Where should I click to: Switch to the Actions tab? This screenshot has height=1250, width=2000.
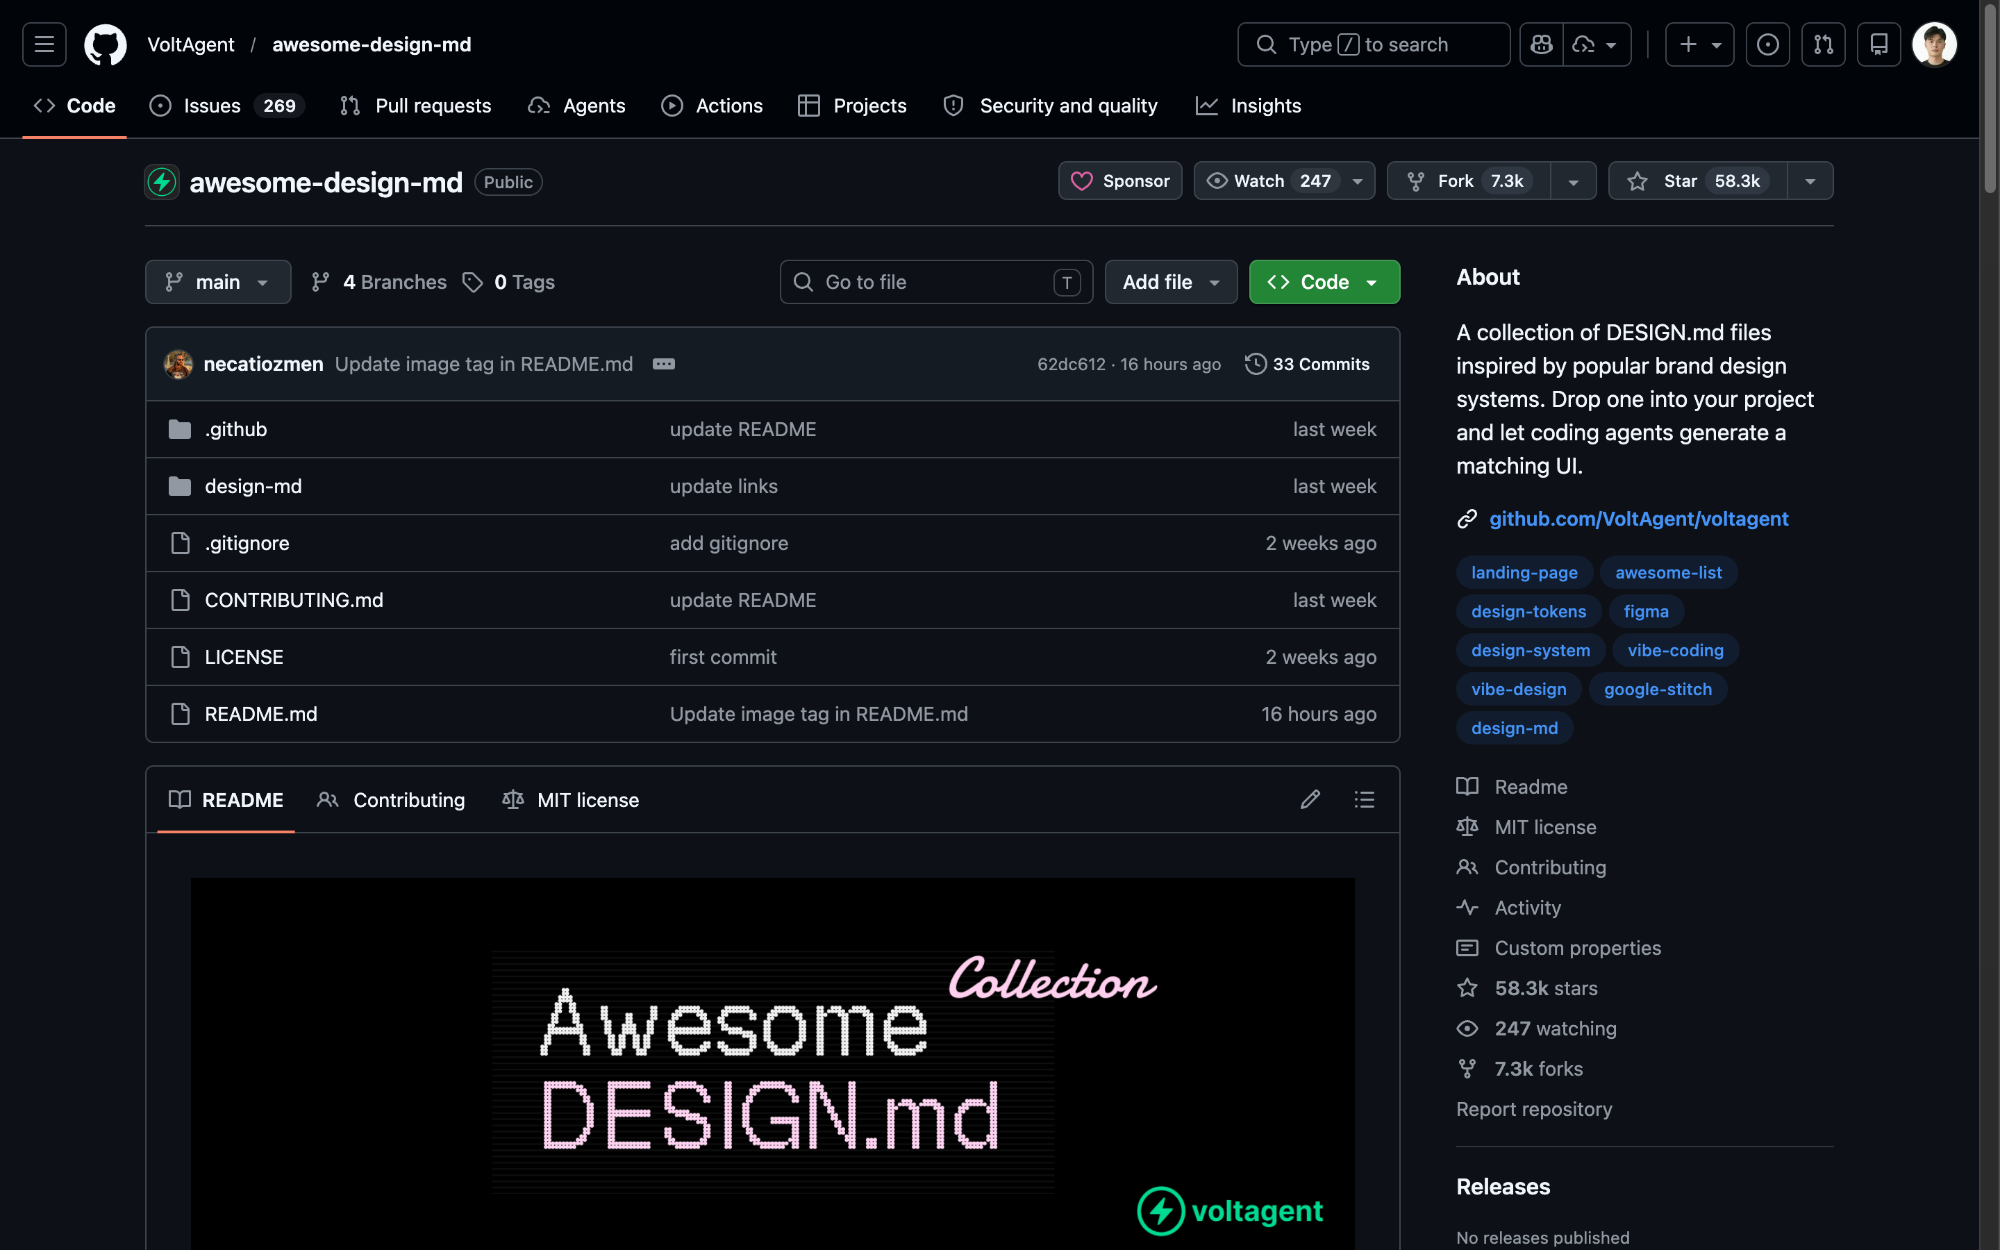712,106
